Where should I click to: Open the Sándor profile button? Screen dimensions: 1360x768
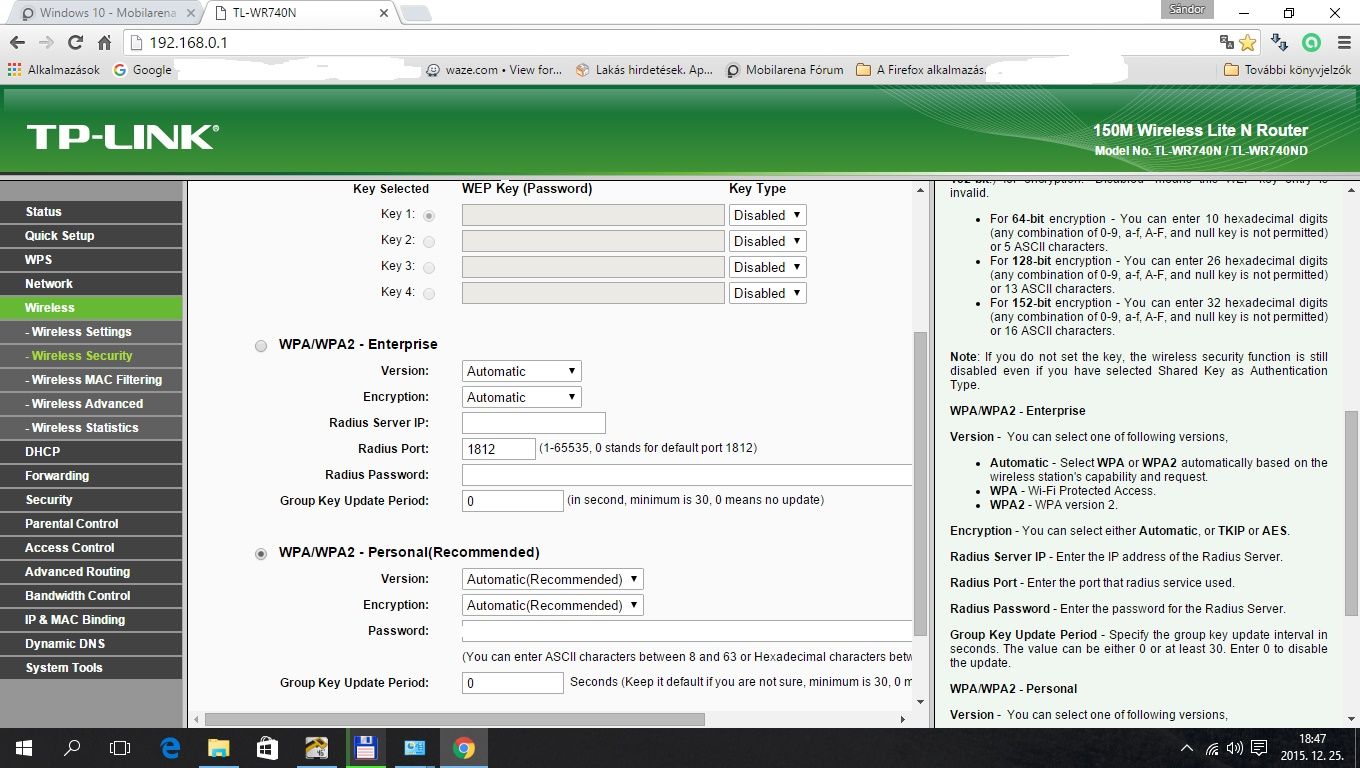1187,9
